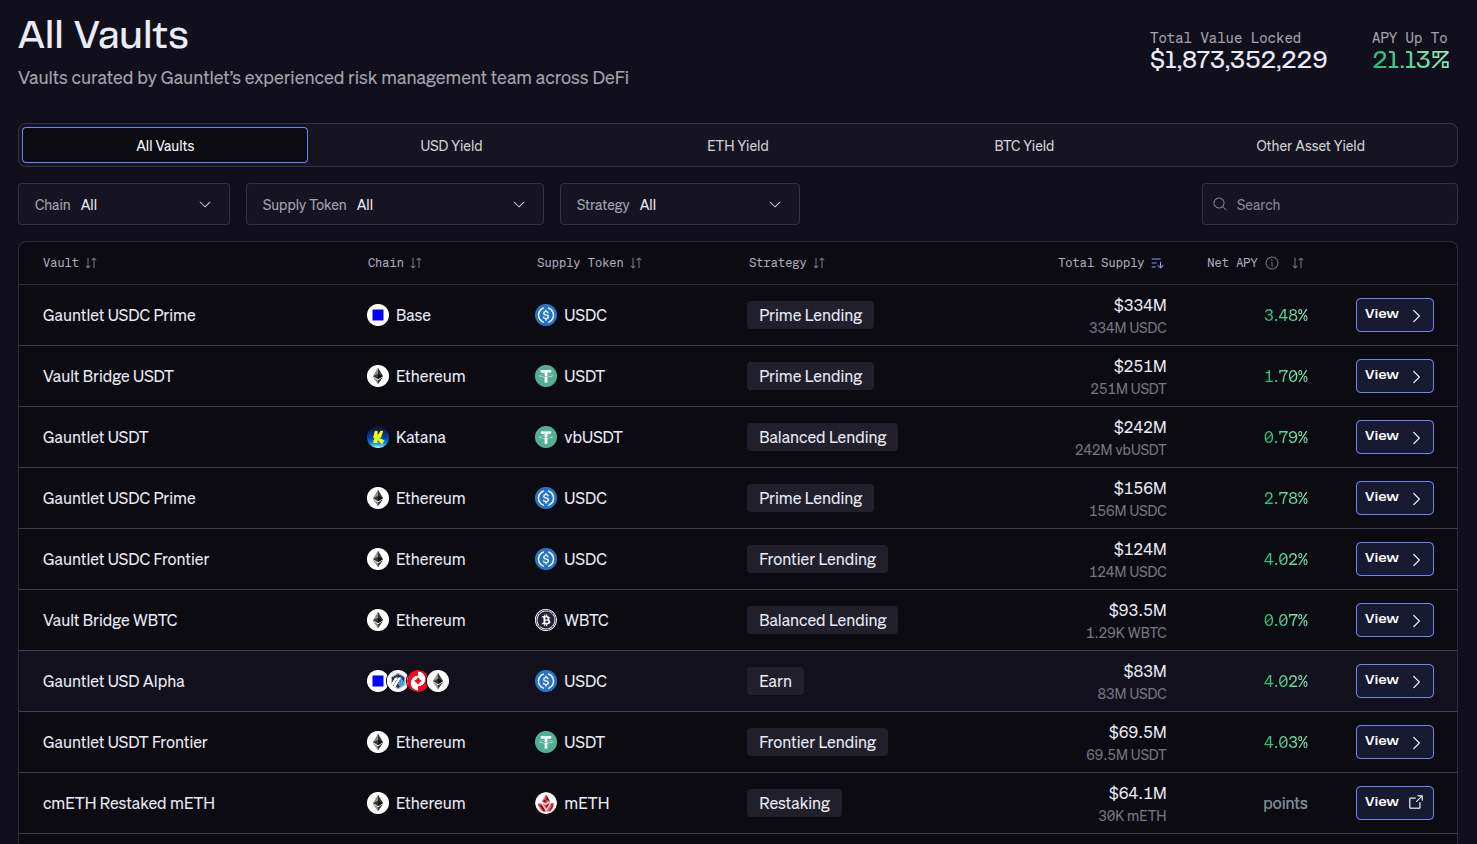The height and width of the screenshot is (844, 1477).
Task: Sort the table by Vault name
Action: (91, 263)
